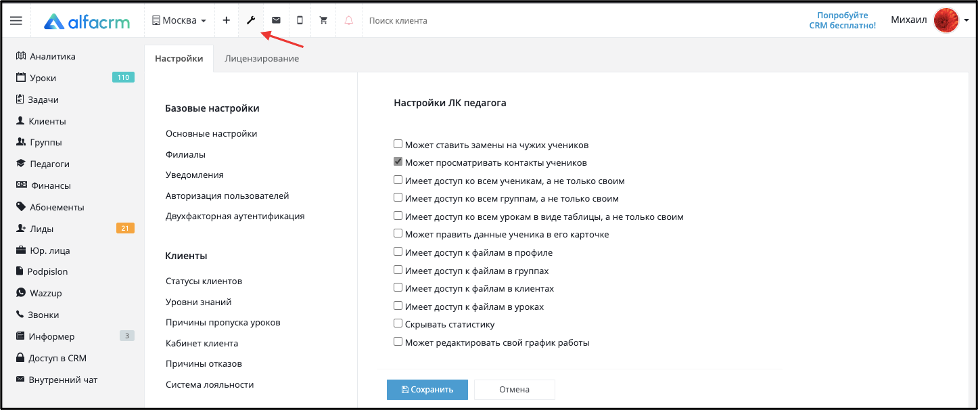Check Имеет доступ к файлам в клиентах
Viewport: 979px width, 410px height.
(398, 288)
